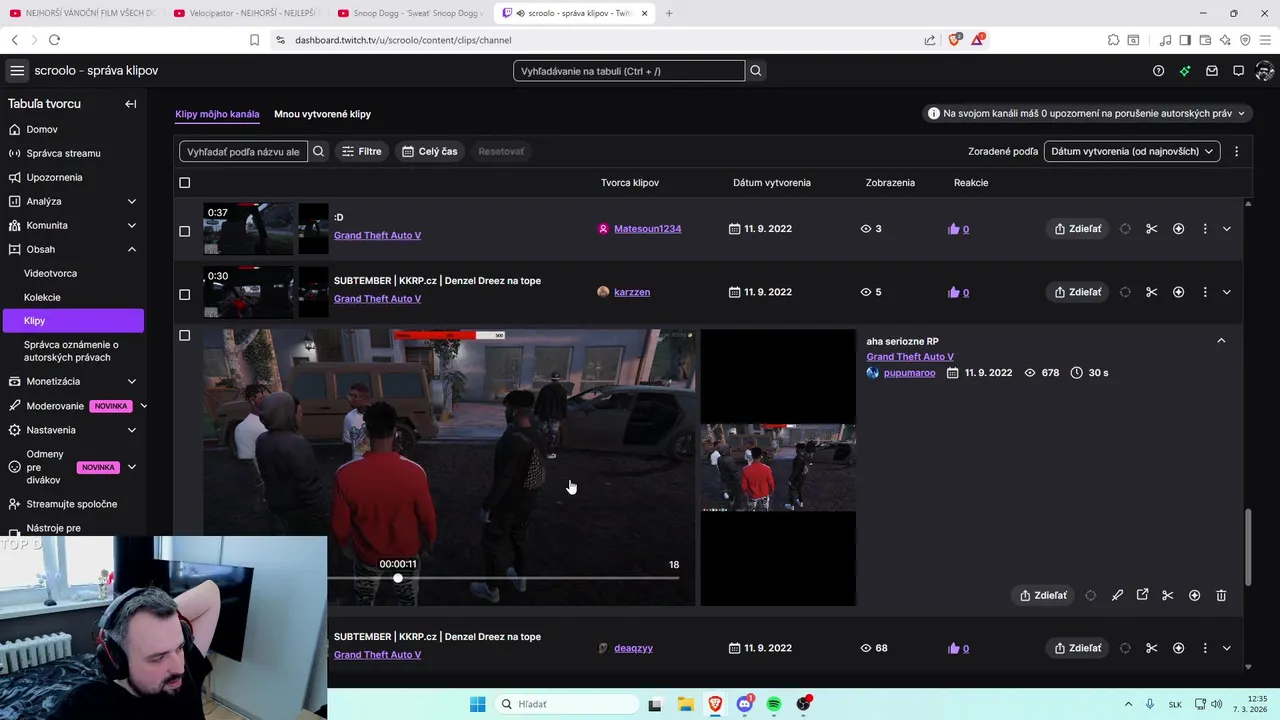
Task: Click the green sparkle icon in header
Action: [1185, 71]
